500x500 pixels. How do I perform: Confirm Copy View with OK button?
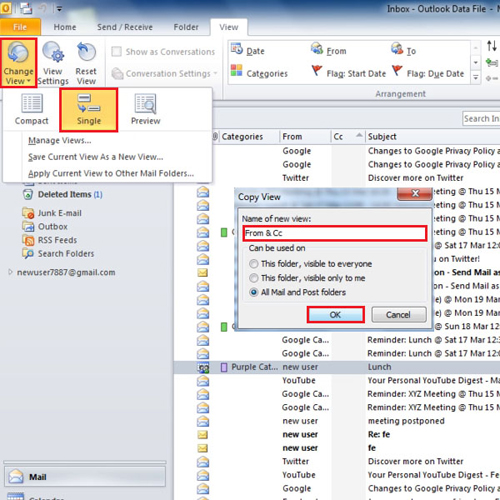pyautogui.click(x=335, y=315)
